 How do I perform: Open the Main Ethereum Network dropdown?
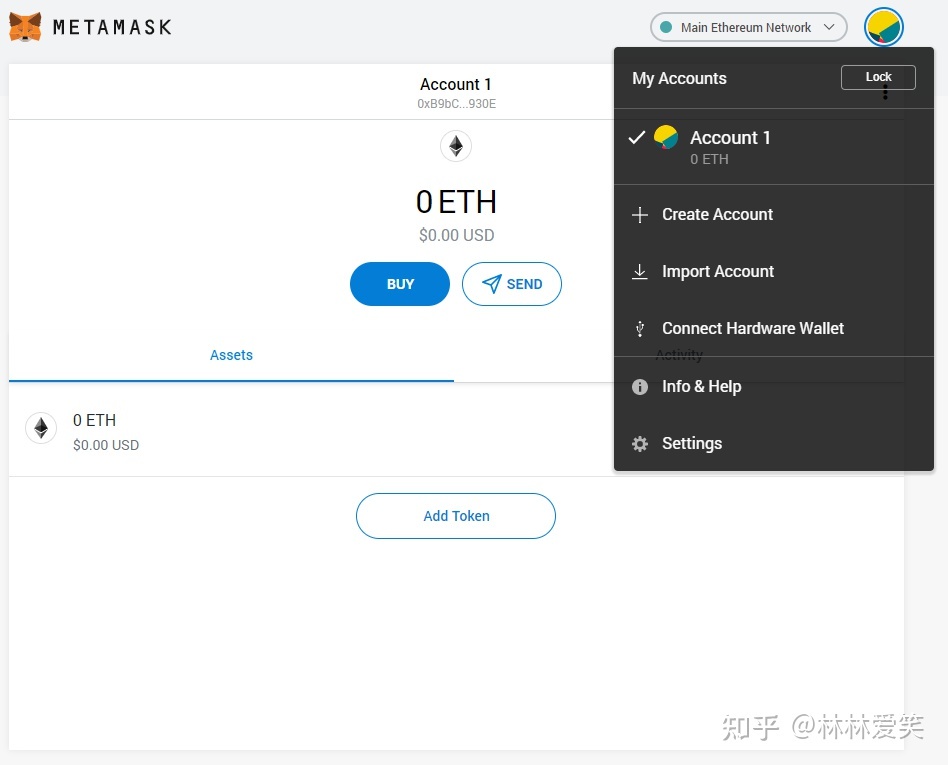(x=748, y=27)
